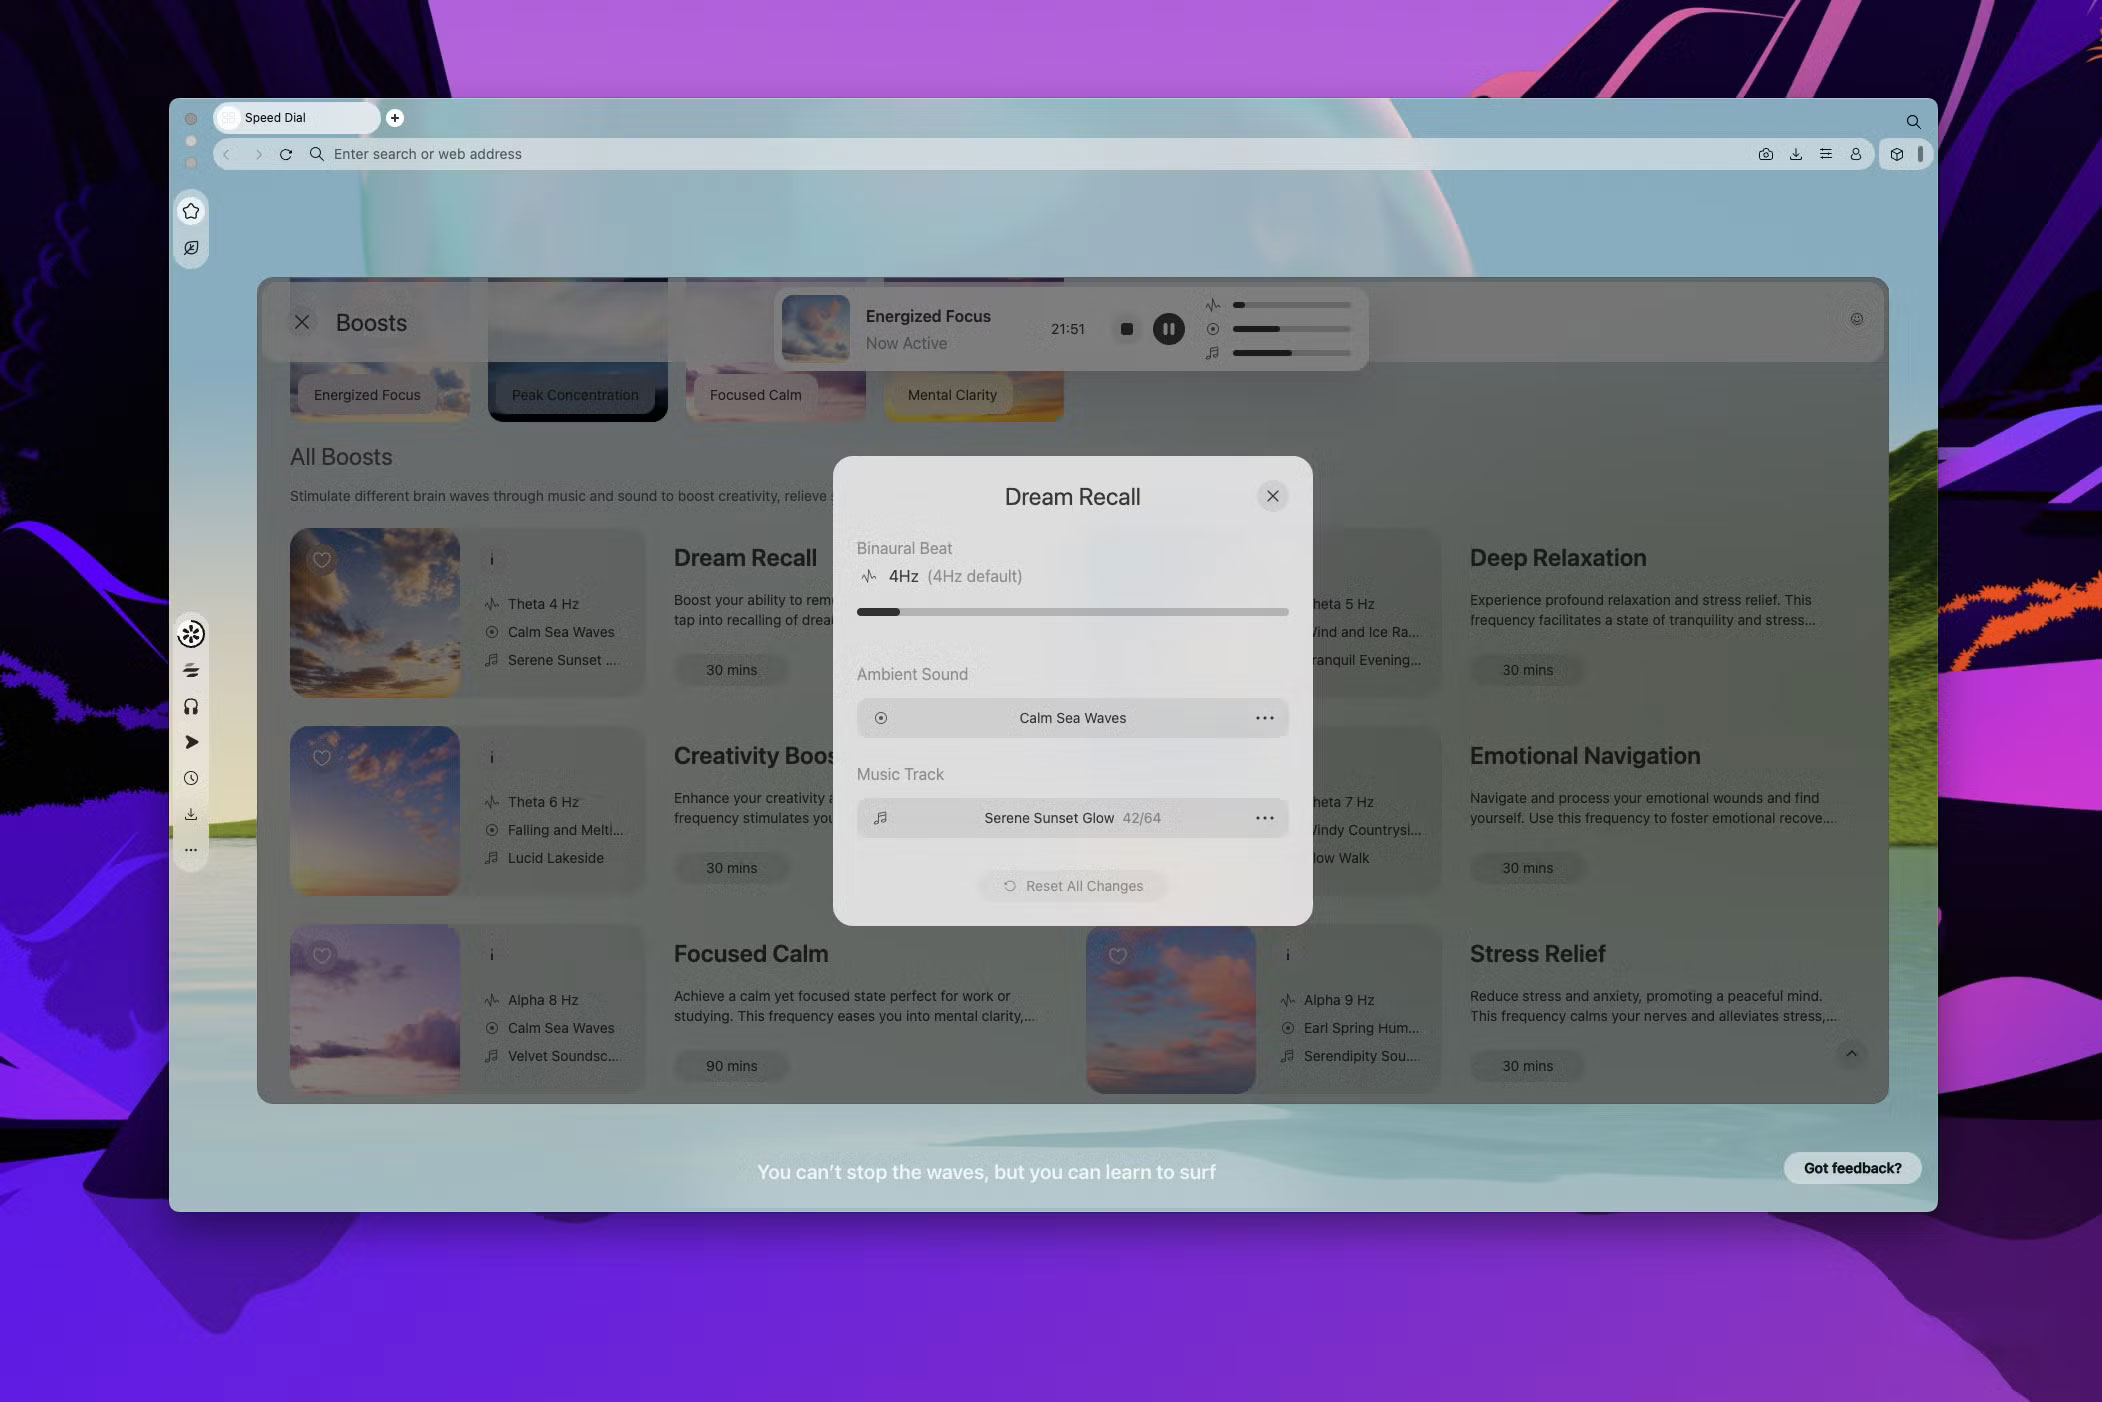Reload the current page
The width and height of the screenshot is (2102, 1402).
coord(286,154)
